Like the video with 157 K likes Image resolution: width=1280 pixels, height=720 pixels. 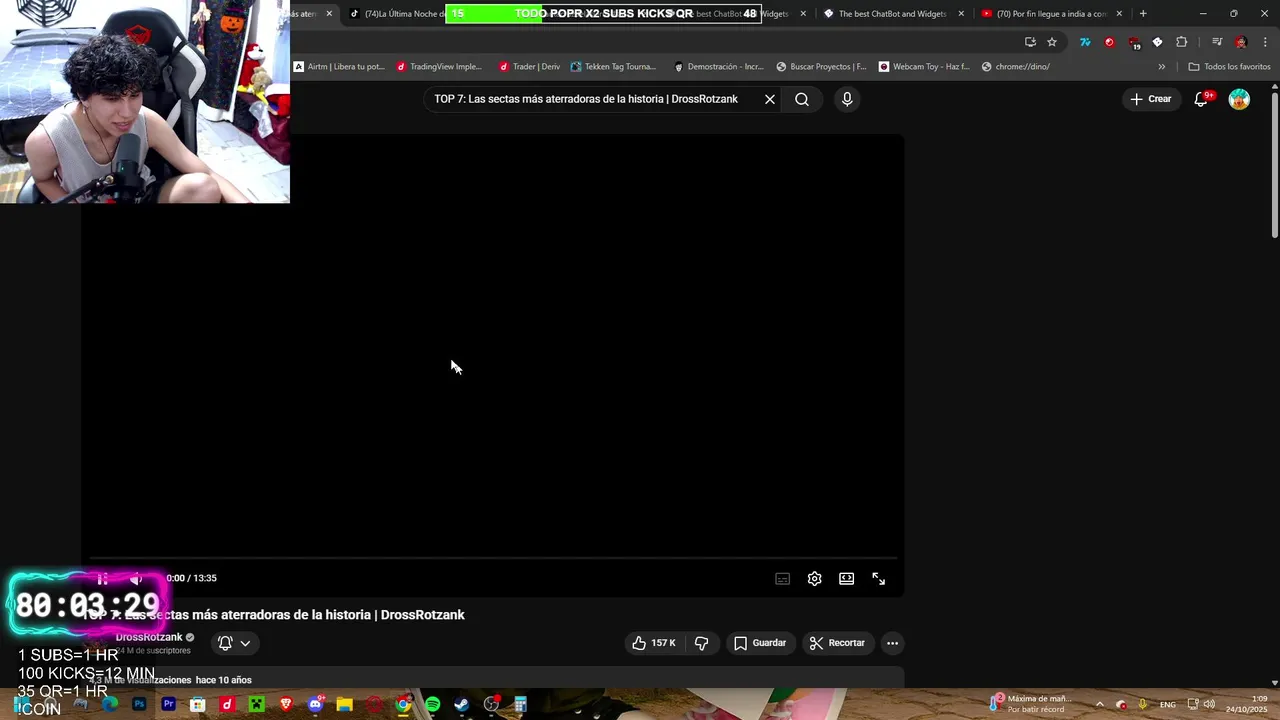coord(653,643)
